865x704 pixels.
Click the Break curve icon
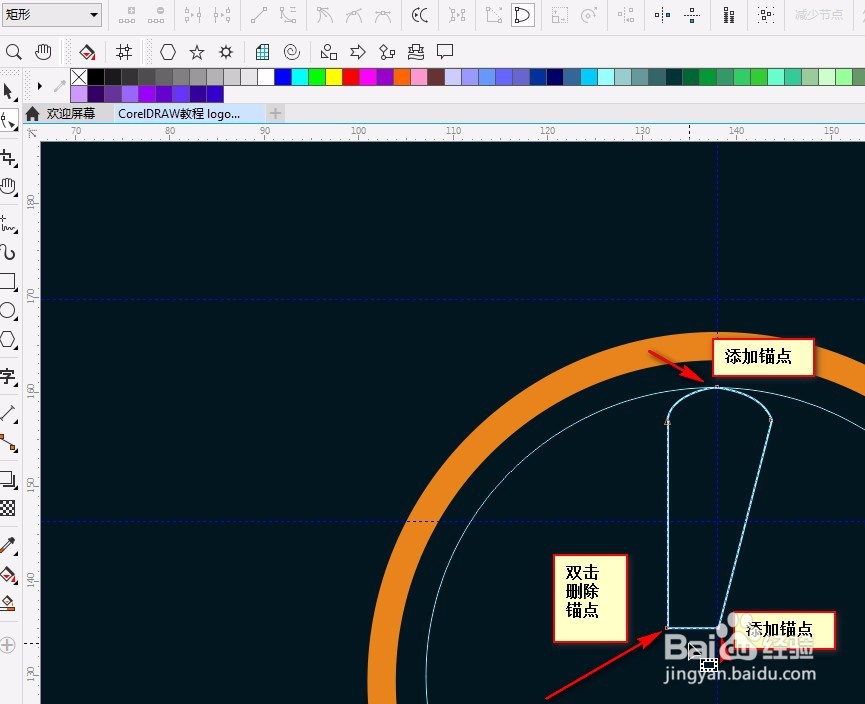point(222,15)
